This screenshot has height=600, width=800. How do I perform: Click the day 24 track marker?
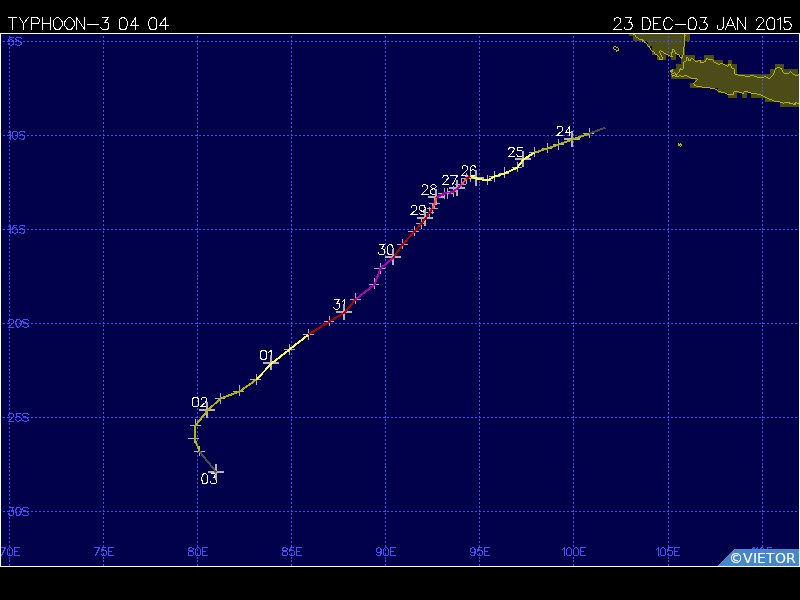(x=572, y=138)
